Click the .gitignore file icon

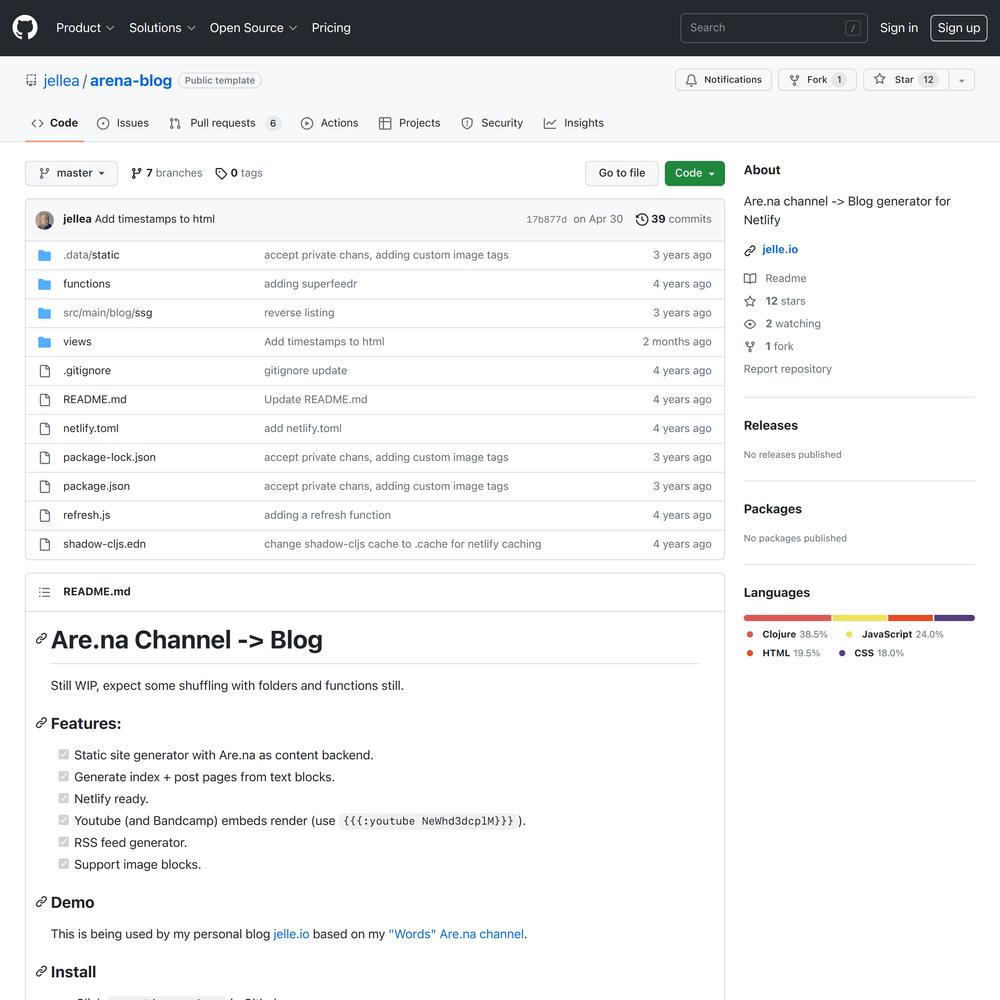[45, 371]
